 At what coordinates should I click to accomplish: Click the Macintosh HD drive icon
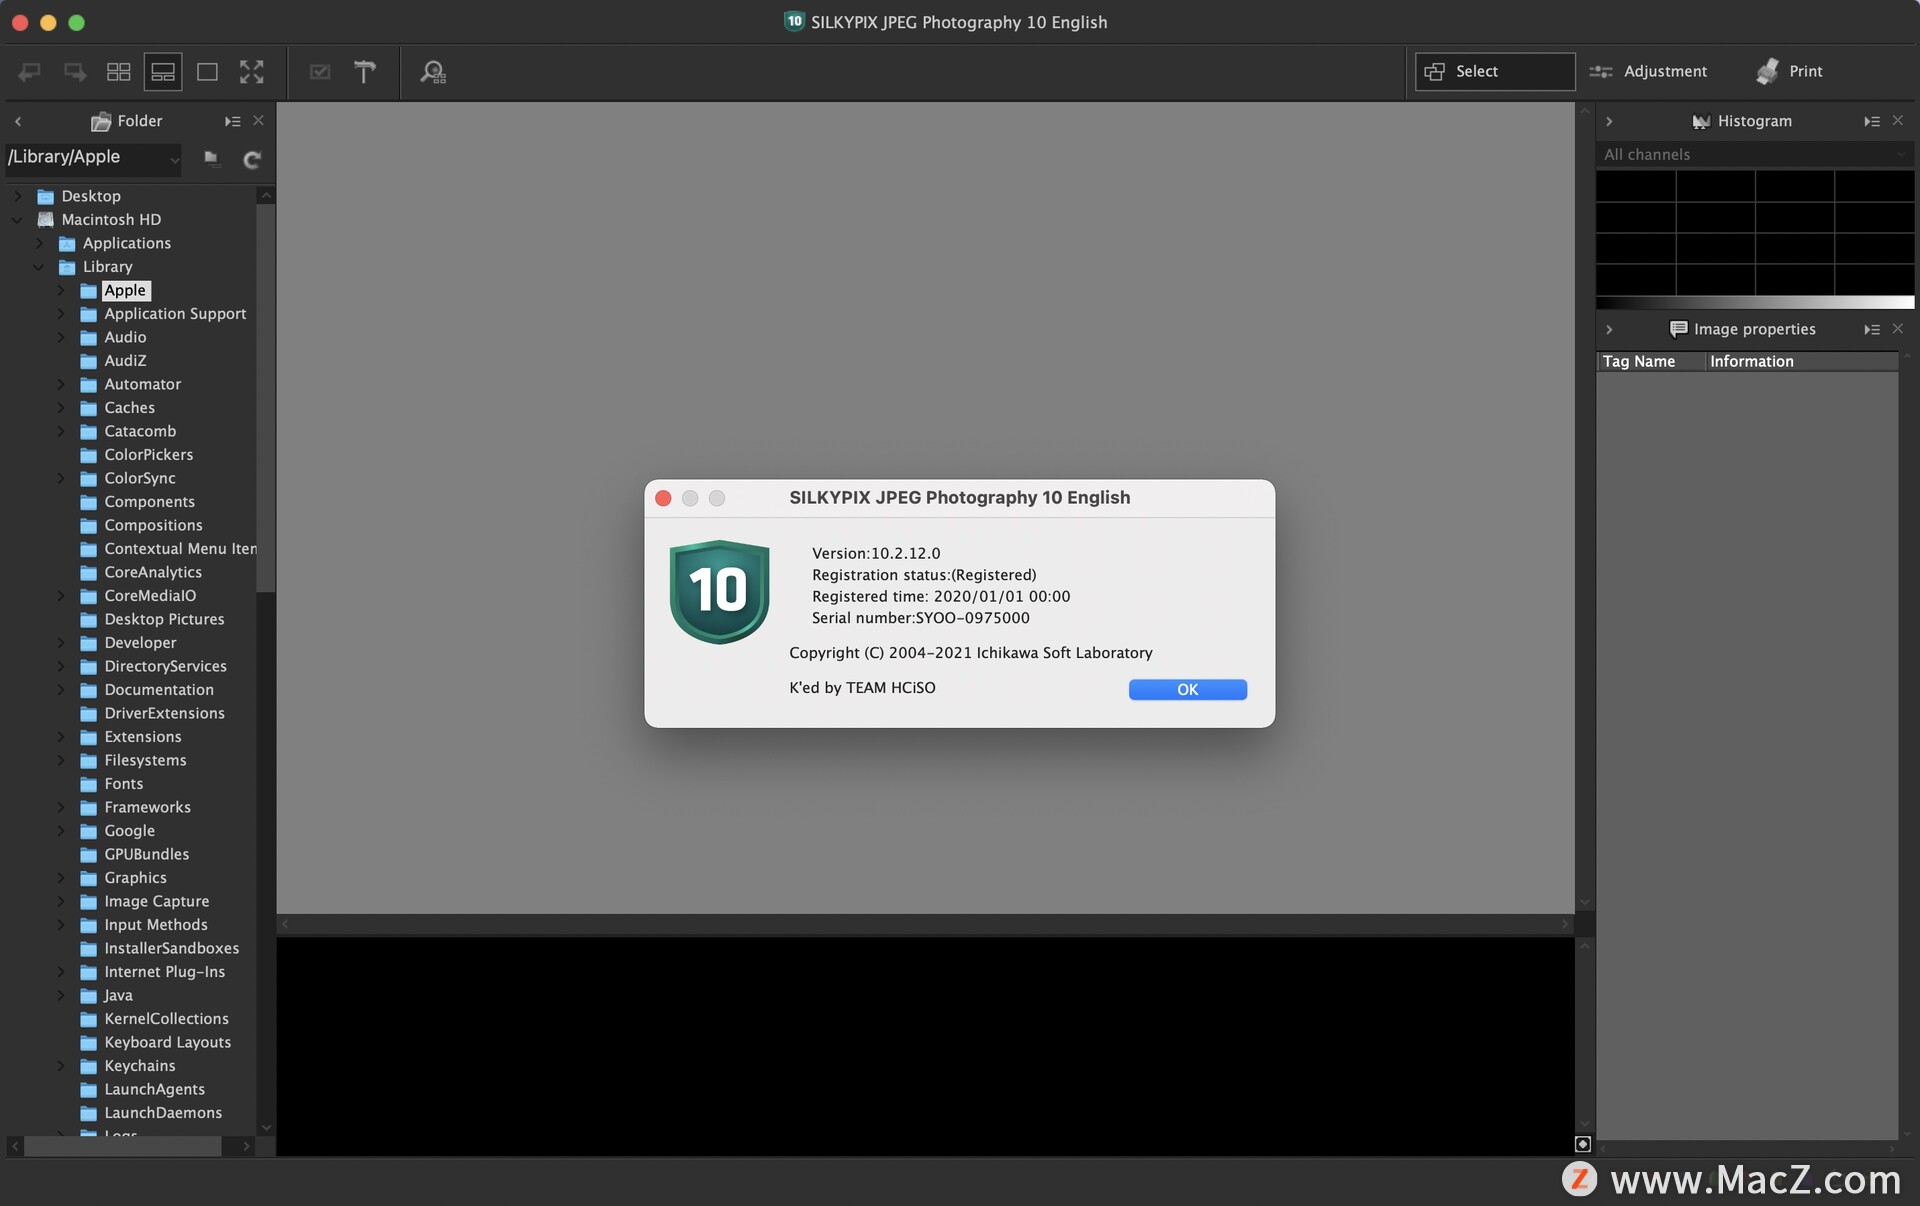pos(45,219)
